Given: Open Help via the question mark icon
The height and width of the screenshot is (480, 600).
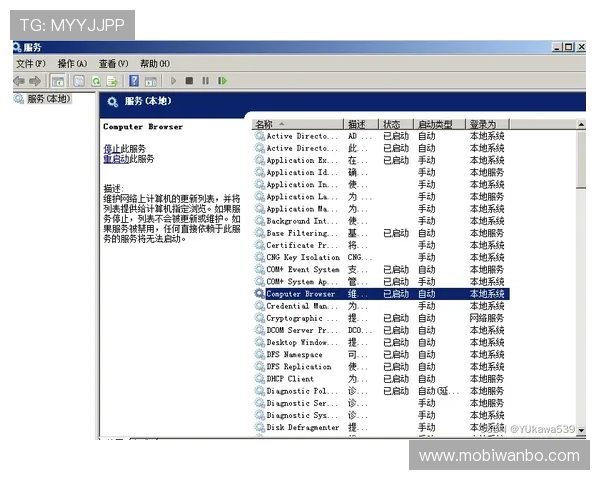Looking at the screenshot, I should click(x=134, y=80).
